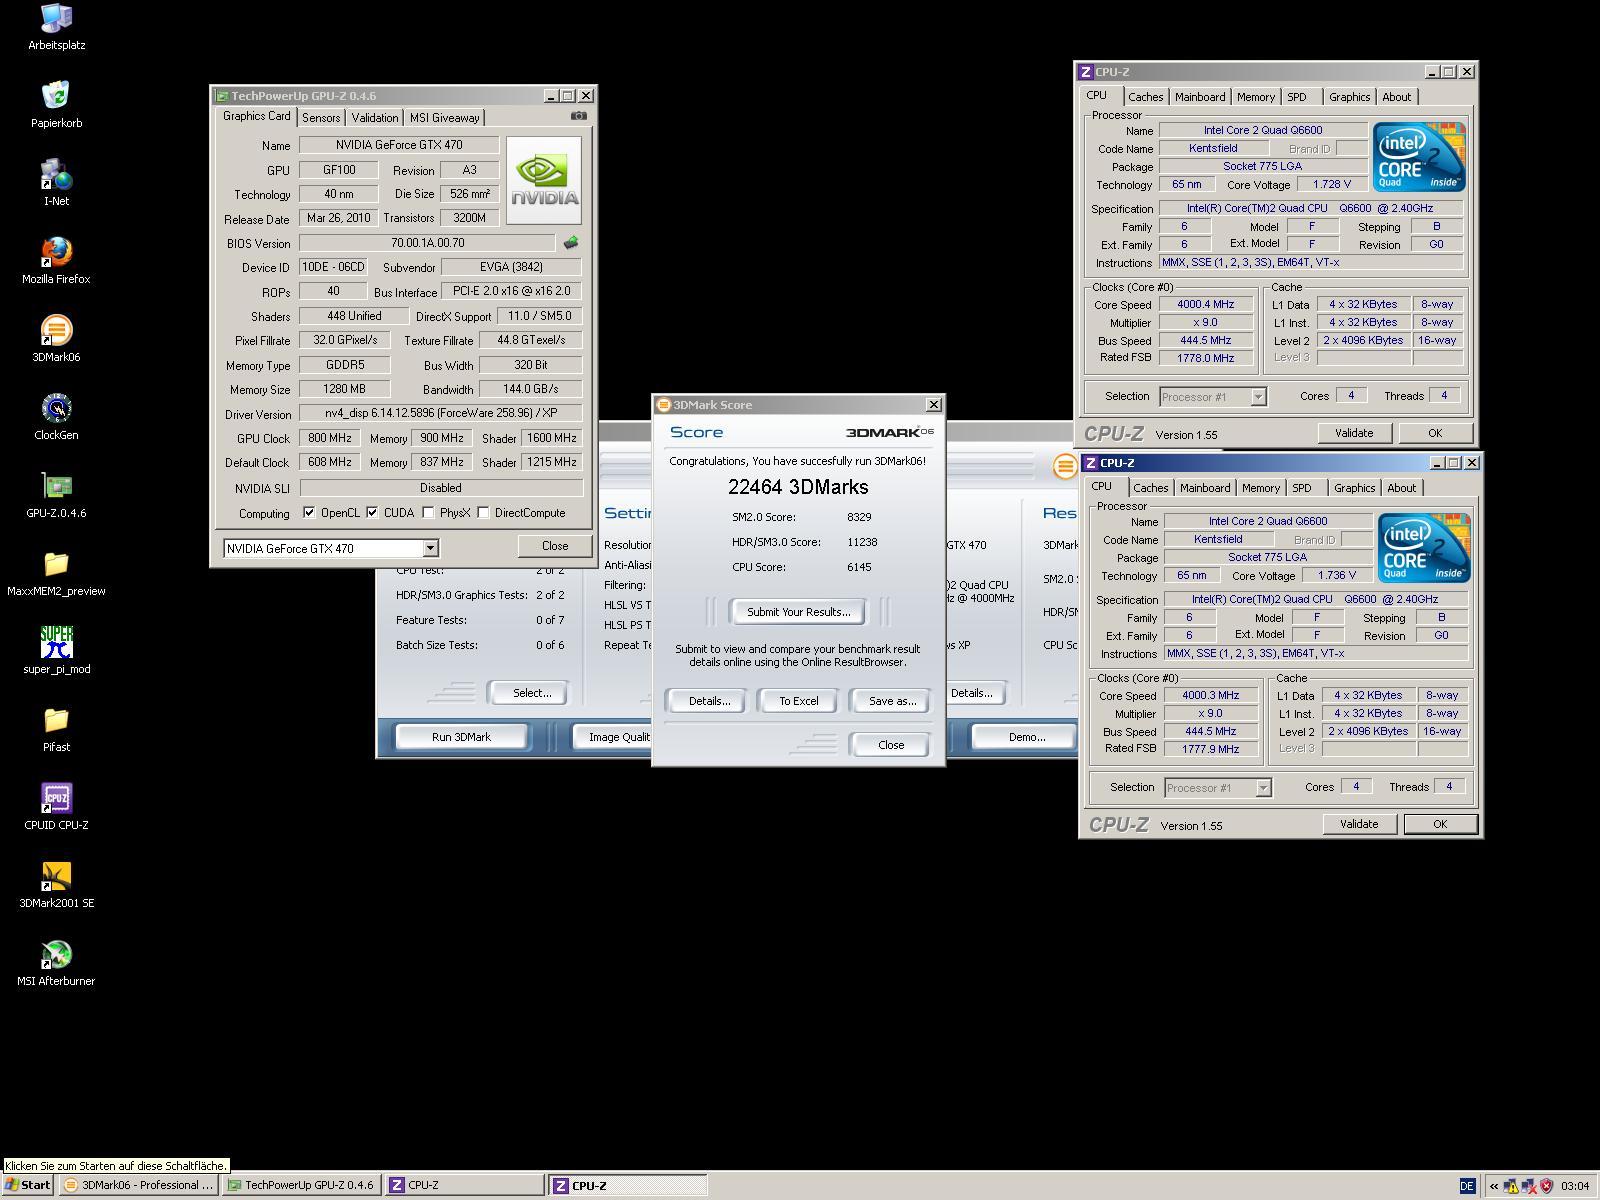Open GPU-Z.0.4.6 desktop icon

tap(56, 494)
